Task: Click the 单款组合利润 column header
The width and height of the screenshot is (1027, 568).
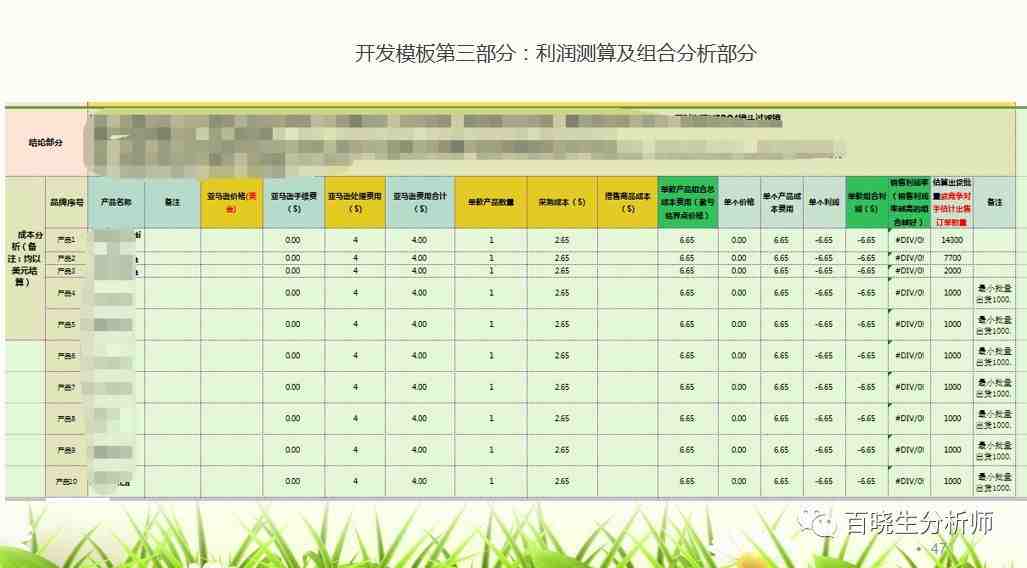Action: pyautogui.click(x=867, y=202)
